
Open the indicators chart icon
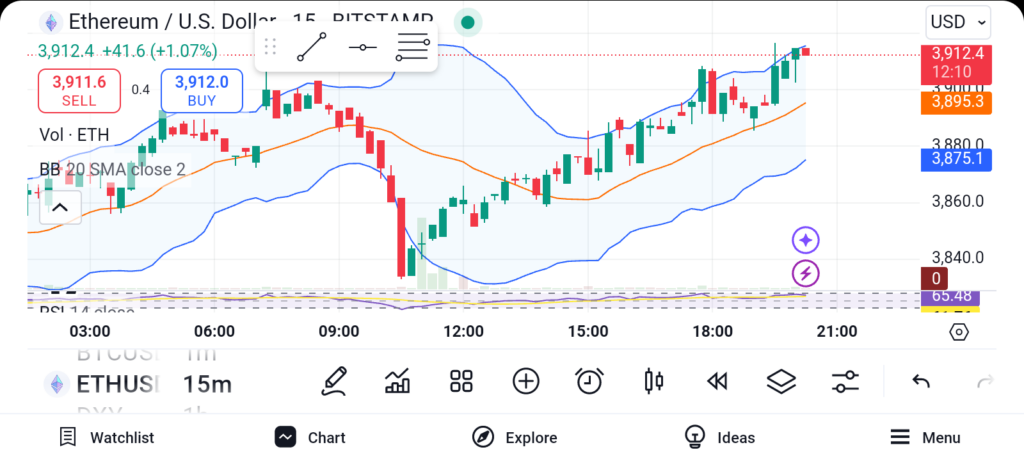tap(398, 381)
